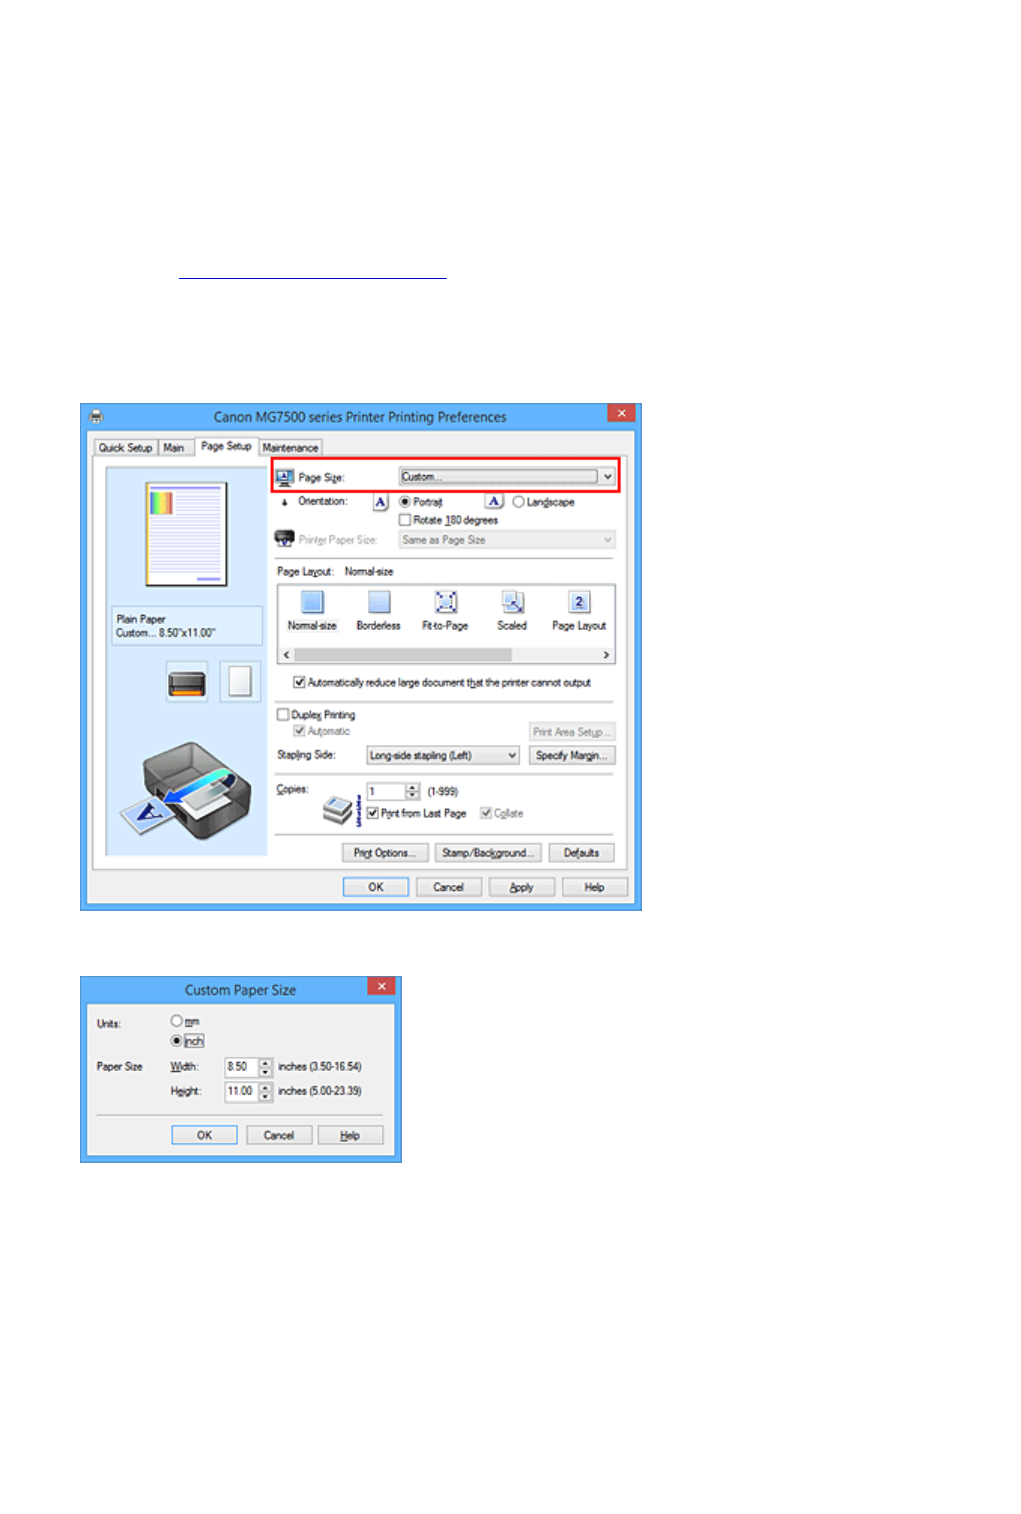Follow the blue hyperlink above the dialog

[x=313, y=273]
